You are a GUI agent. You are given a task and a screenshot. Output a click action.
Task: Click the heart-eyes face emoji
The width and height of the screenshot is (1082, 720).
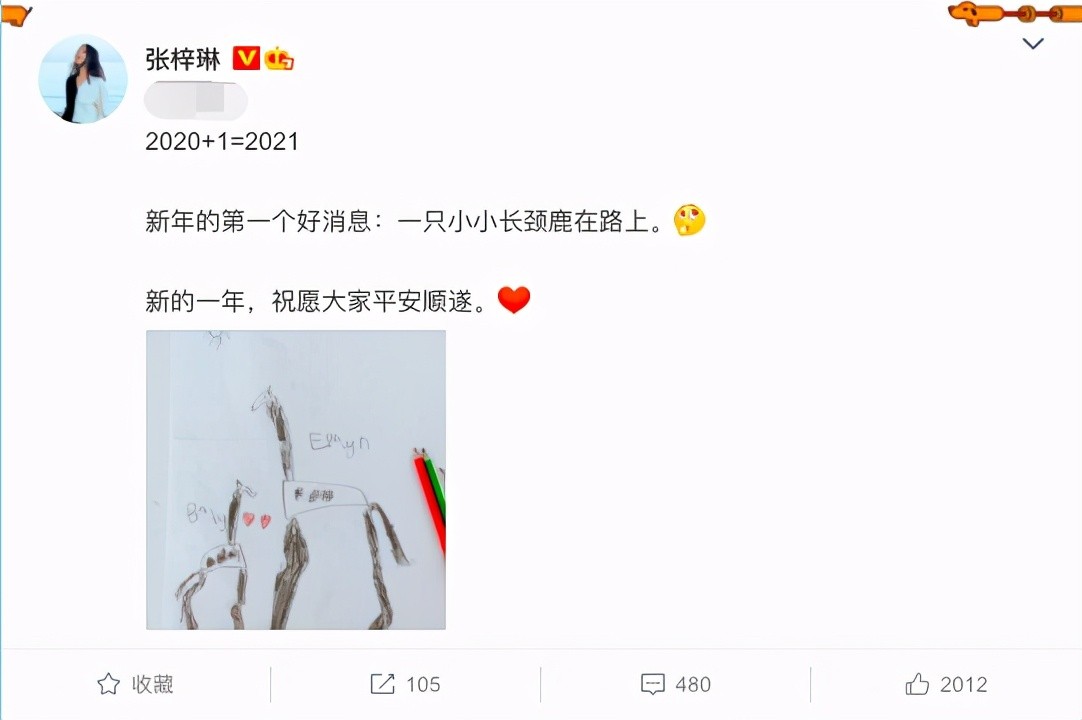[x=689, y=220]
